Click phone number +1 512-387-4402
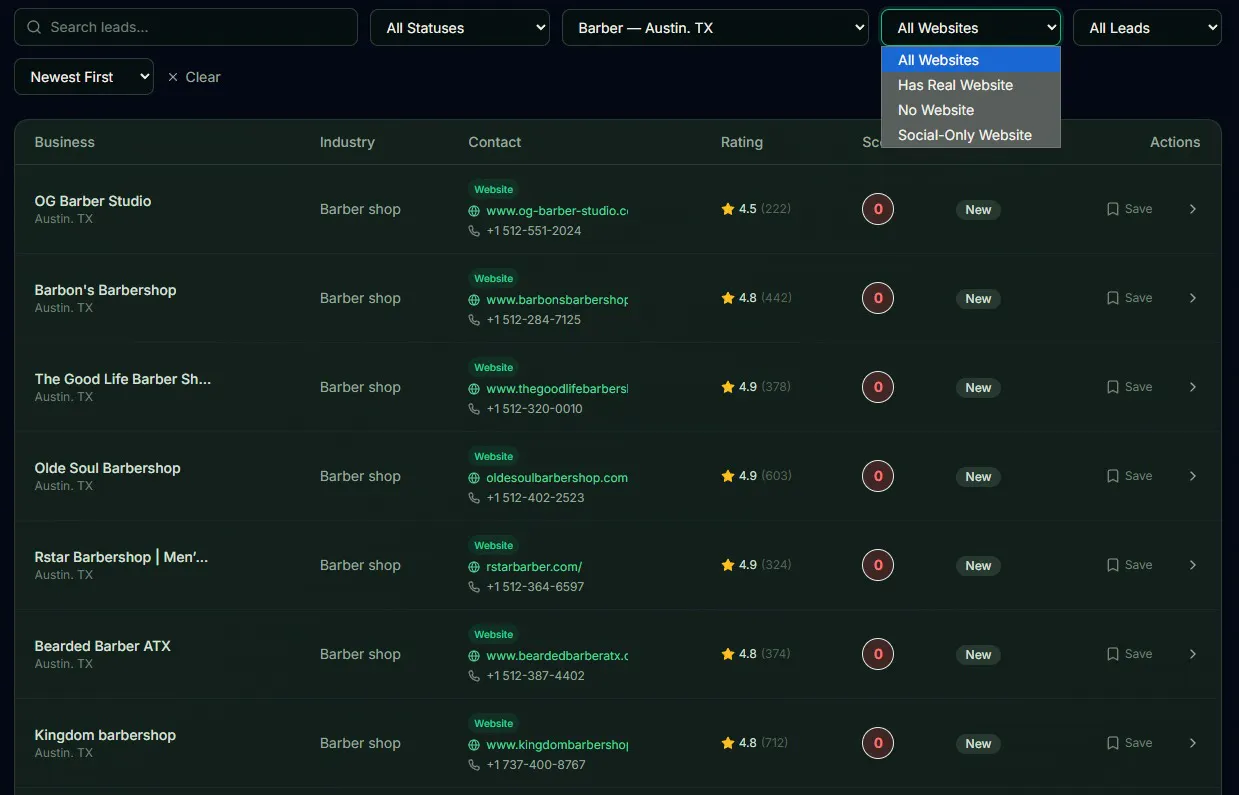This screenshot has width=1239, height=795. tap(535, 676)
